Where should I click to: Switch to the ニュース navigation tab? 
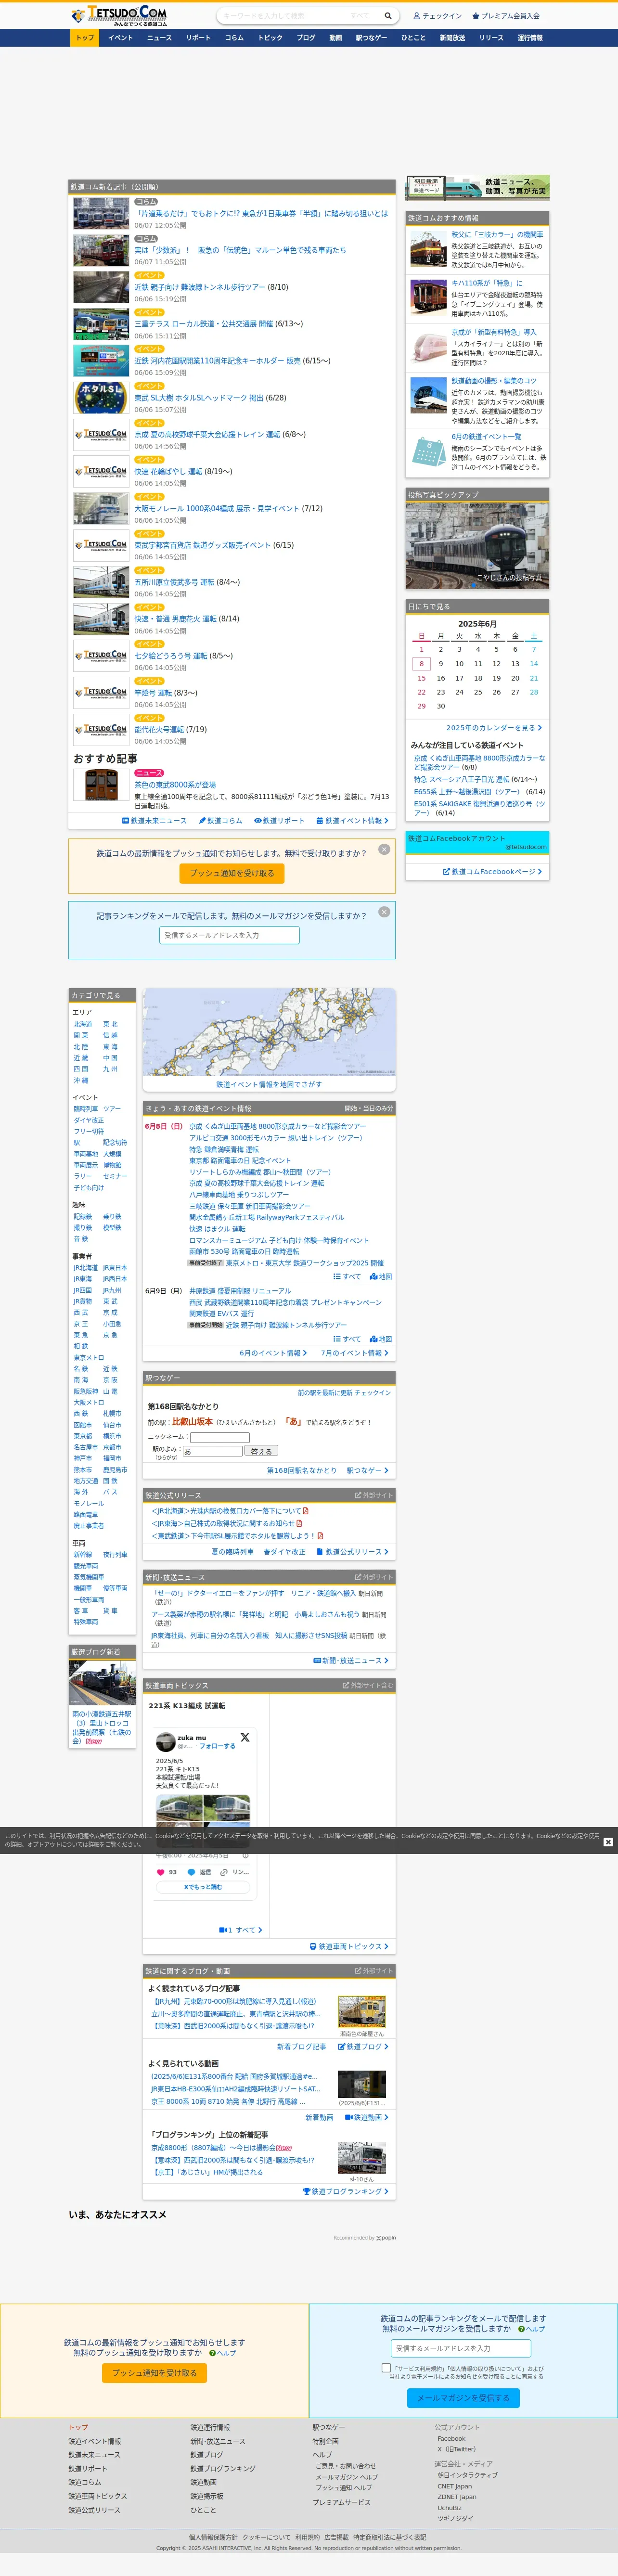pyautogui.click(x=159, y=38)
